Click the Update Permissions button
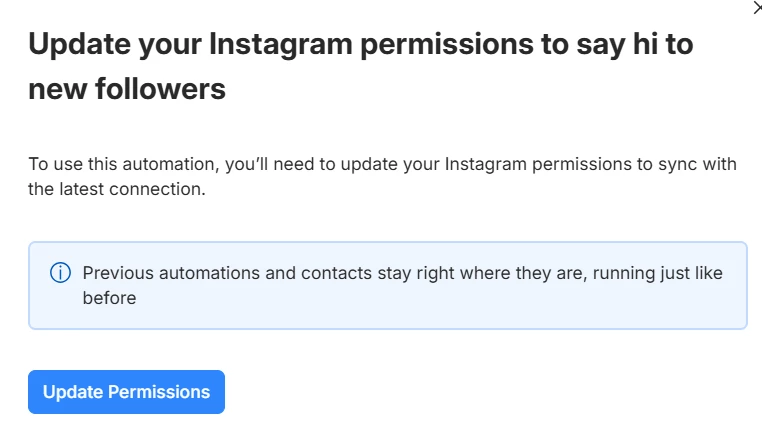Screen dimensions: 762x447 click(126, 392)
